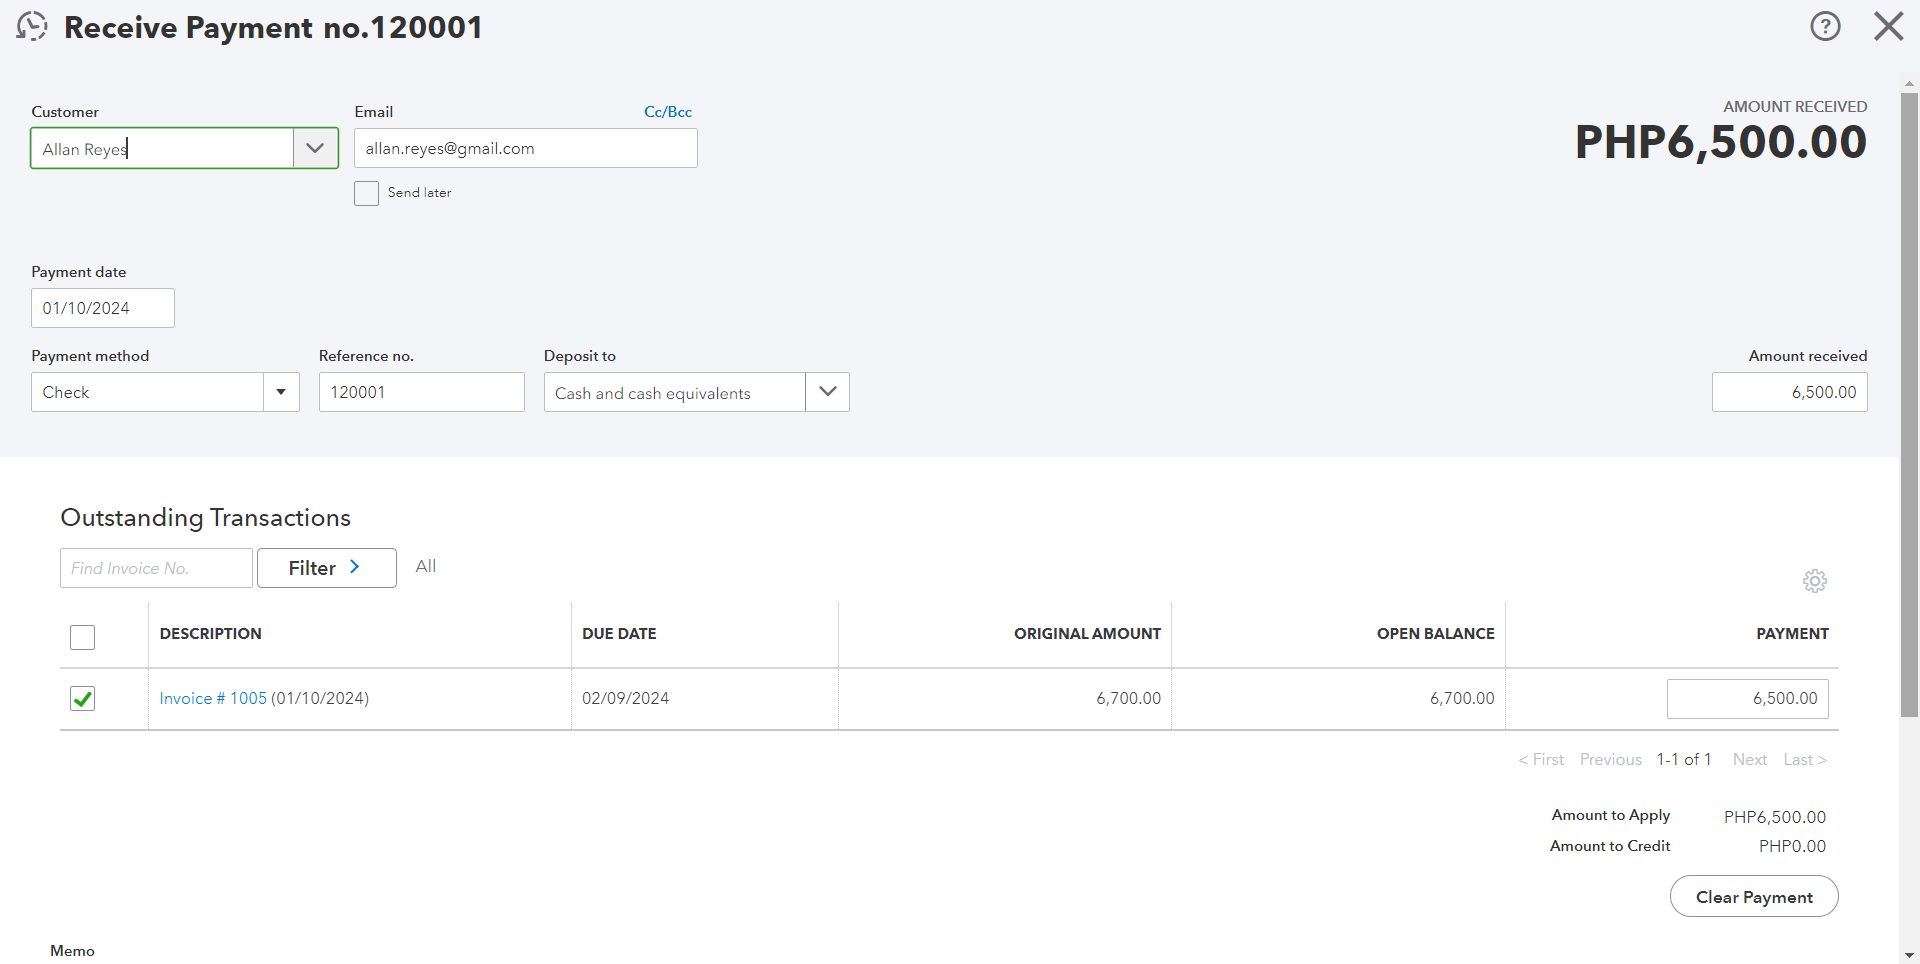Click the Customer name field

tap(162, 148)
